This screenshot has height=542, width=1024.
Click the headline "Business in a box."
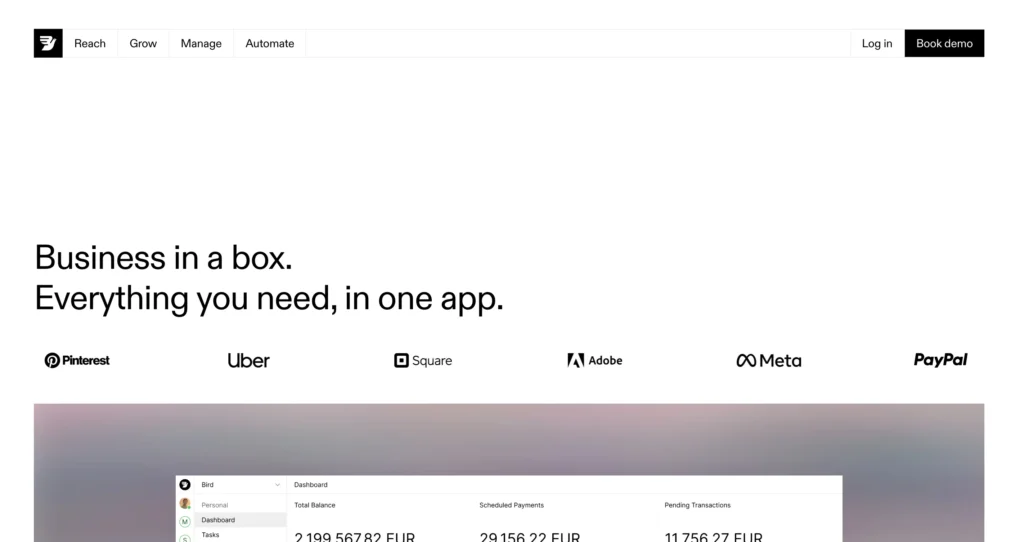(163, 257)
